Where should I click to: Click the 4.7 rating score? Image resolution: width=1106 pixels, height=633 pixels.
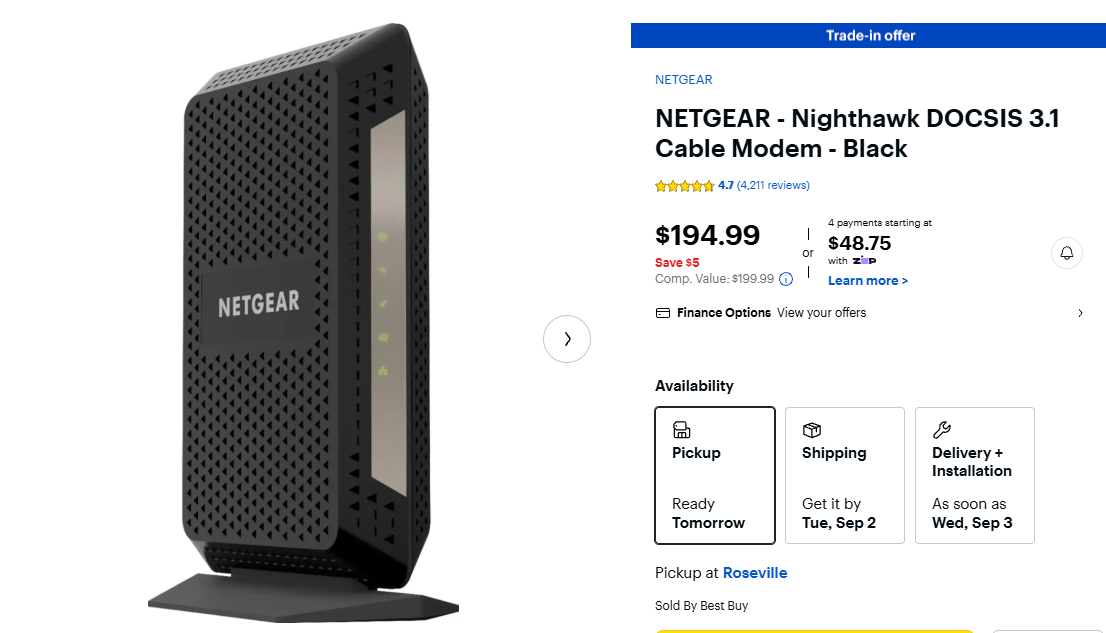click(726, 185)
